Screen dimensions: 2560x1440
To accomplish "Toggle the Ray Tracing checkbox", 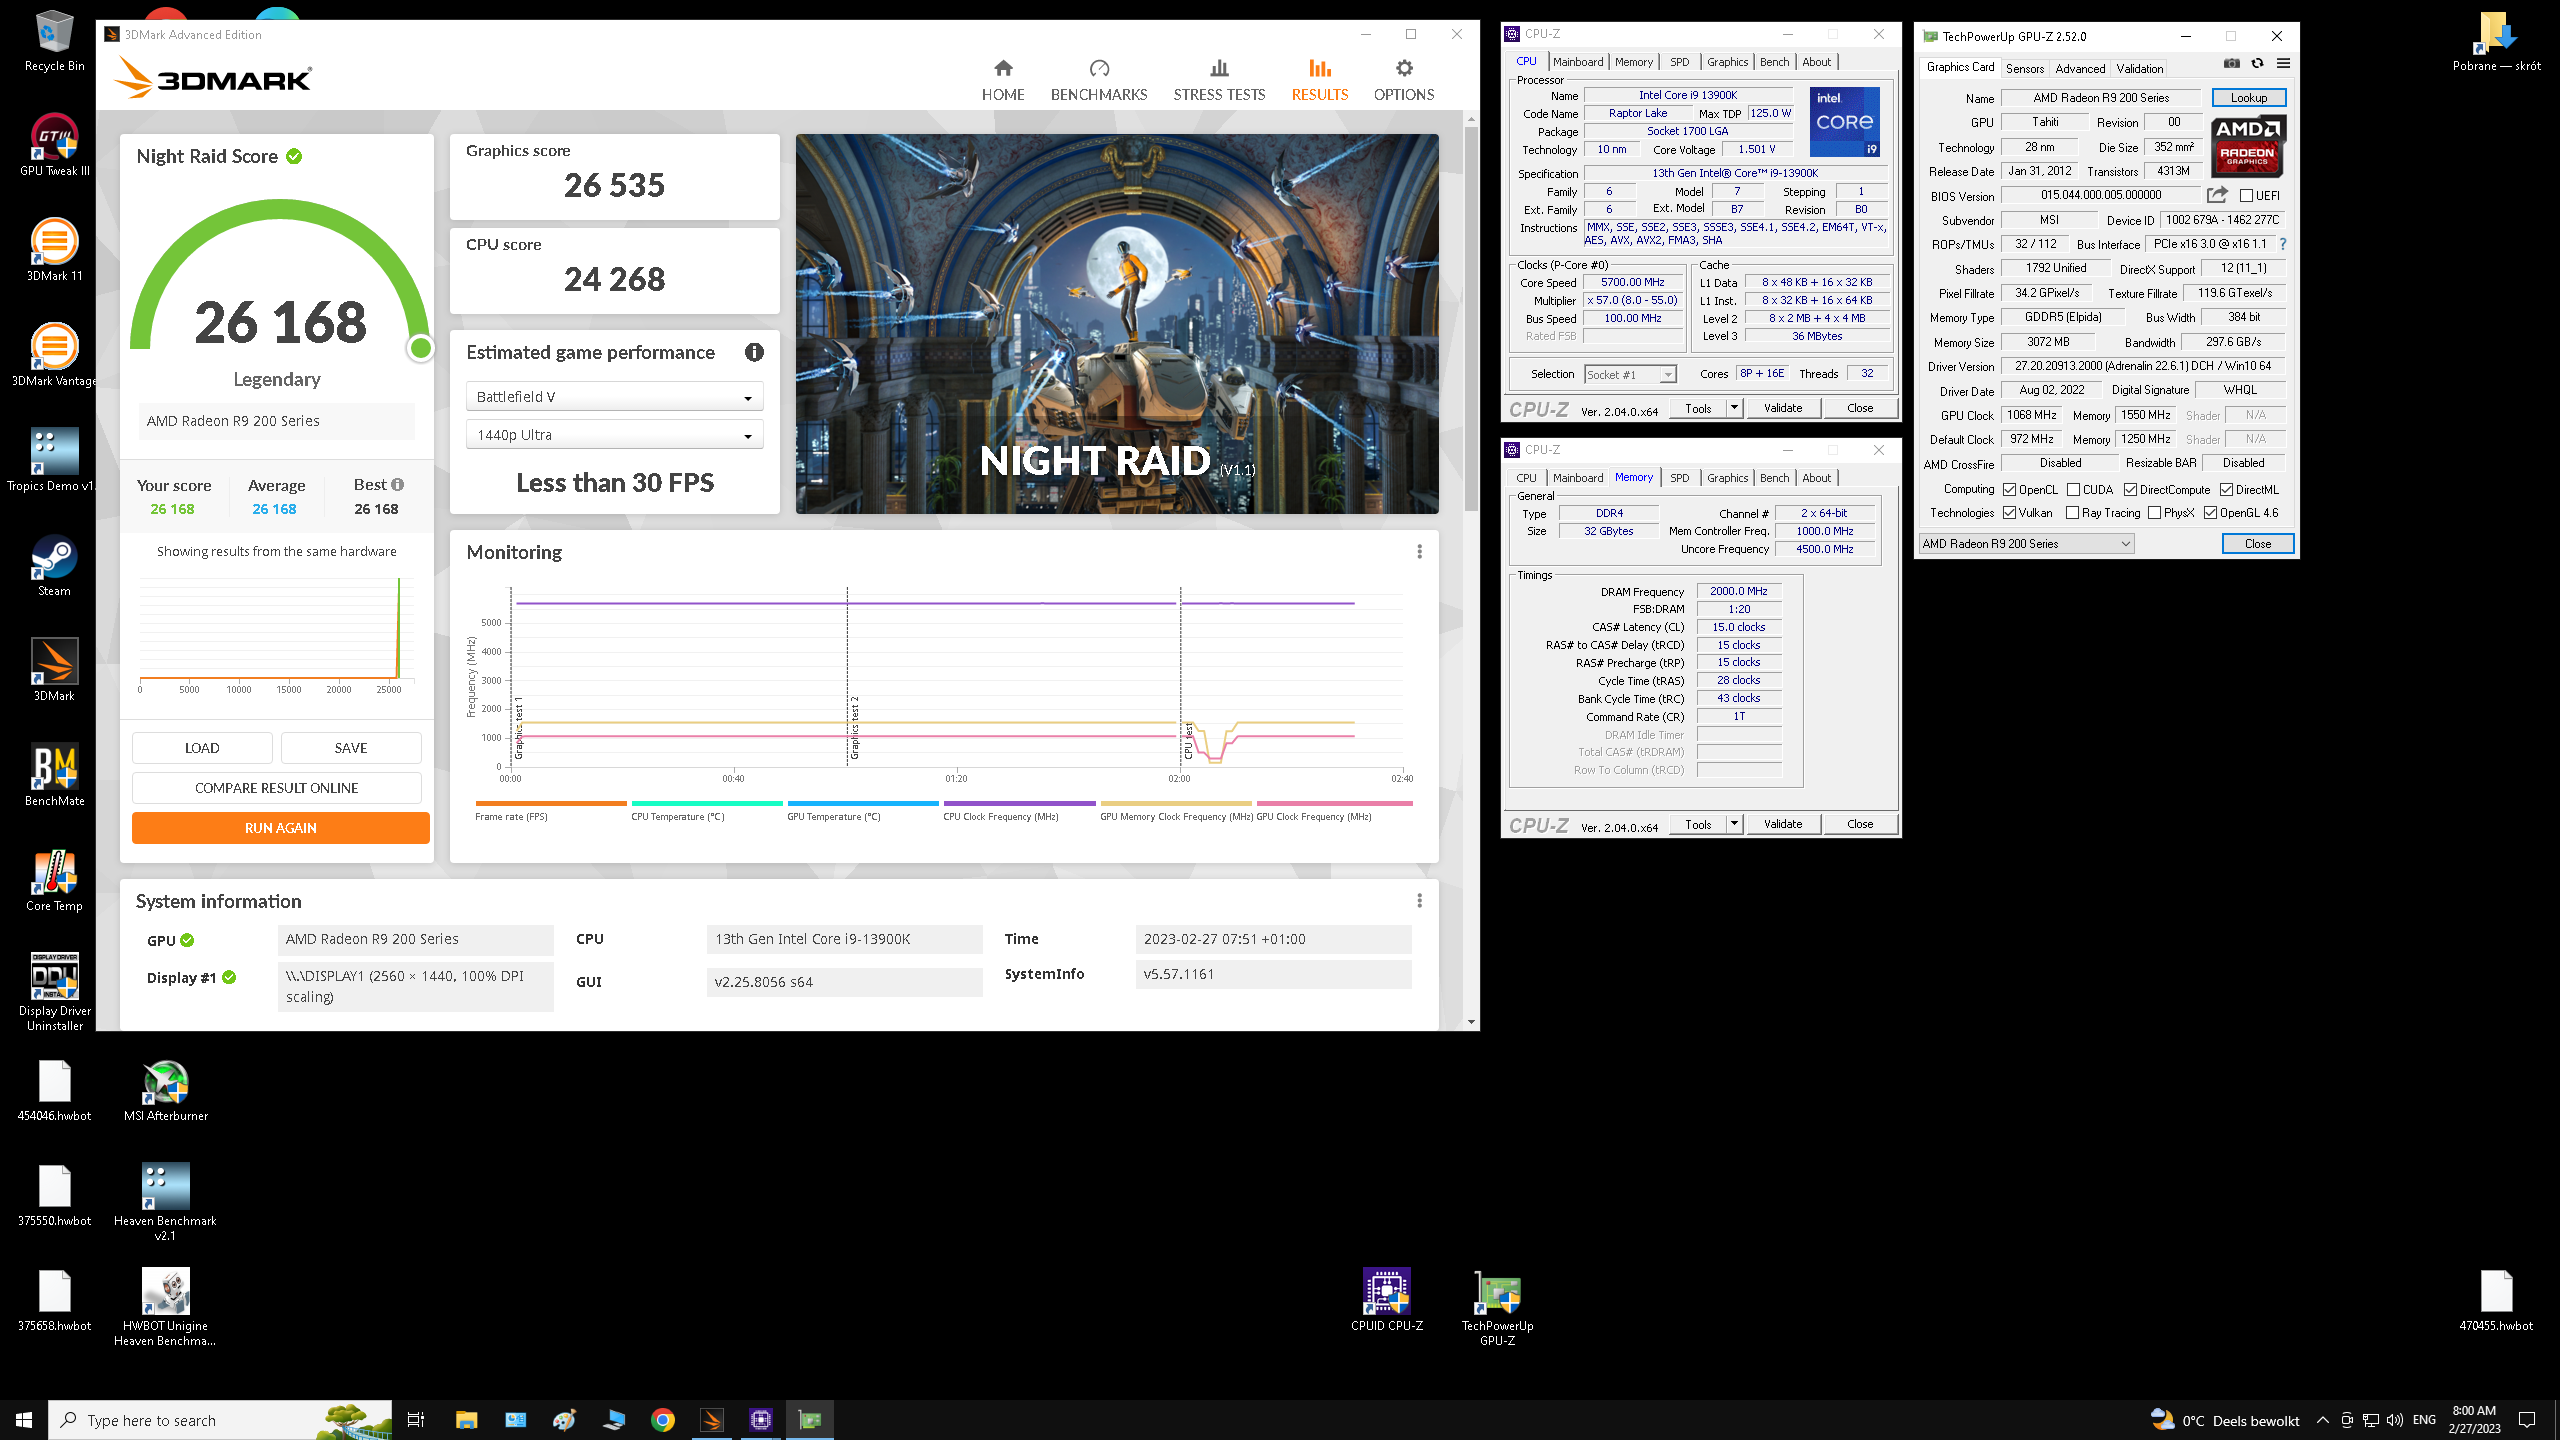I will click(2073, 513).
